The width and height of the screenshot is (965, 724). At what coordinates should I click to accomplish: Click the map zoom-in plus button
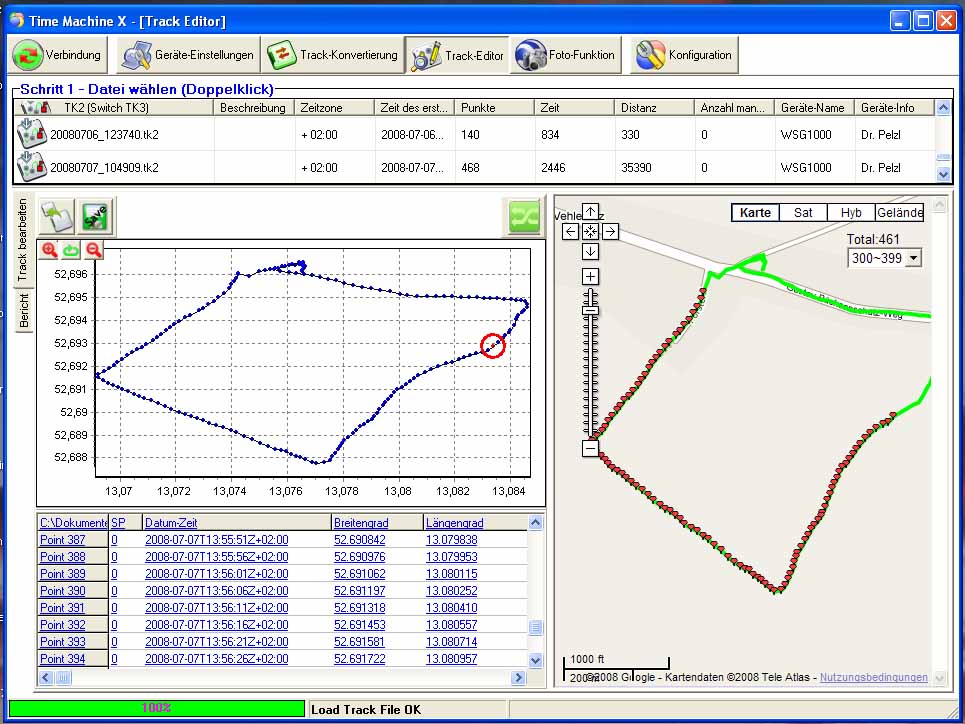[591, 276]
